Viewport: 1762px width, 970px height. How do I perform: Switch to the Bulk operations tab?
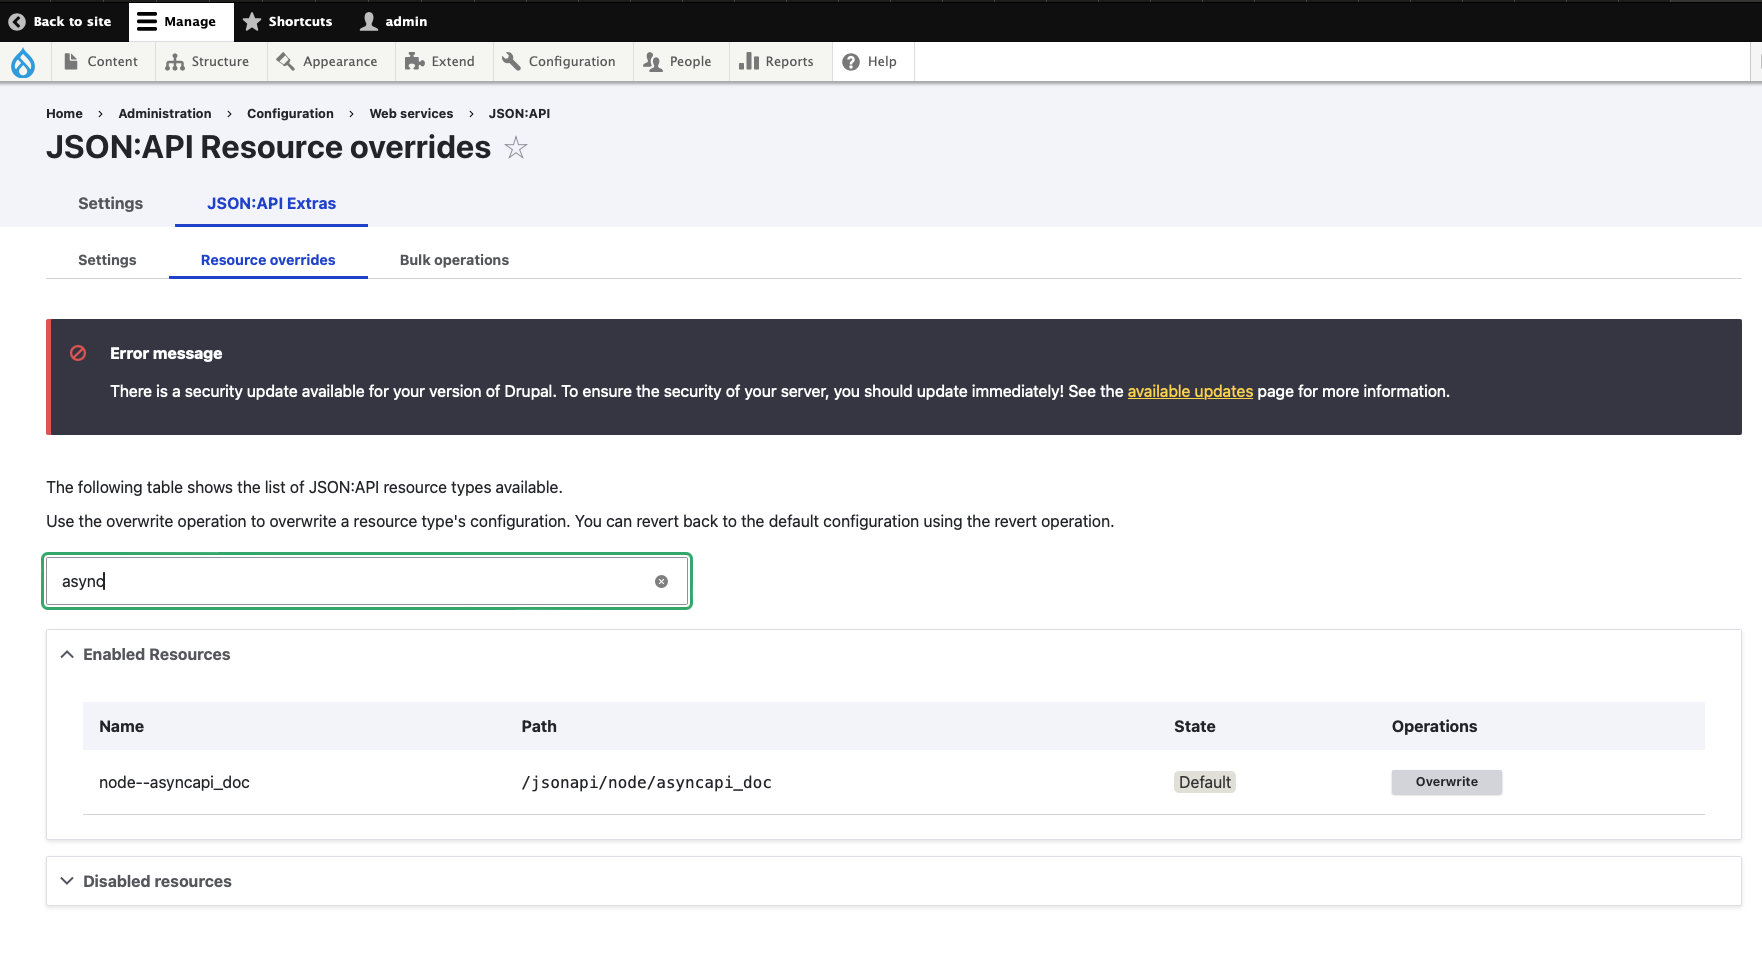click(x=454, y=260)
